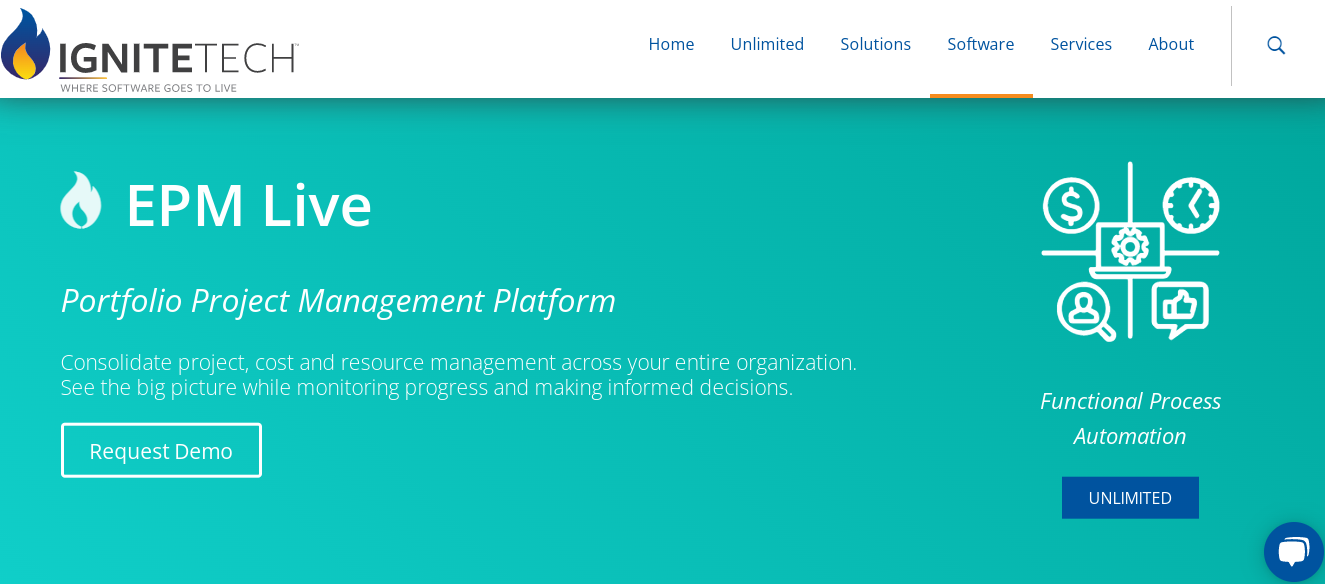Open the Services menu
The width and height of the screenshot is (1325, 584).
[x=1081, y=45]
